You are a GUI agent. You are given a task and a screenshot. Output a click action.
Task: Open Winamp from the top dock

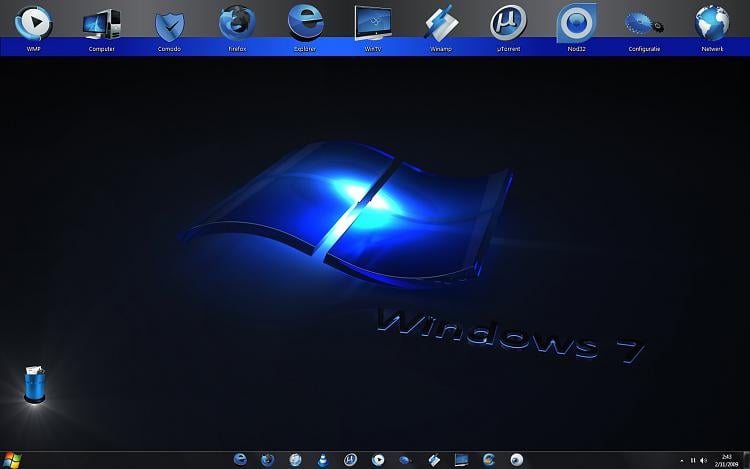pyautogui.click(x=441, y=23)
